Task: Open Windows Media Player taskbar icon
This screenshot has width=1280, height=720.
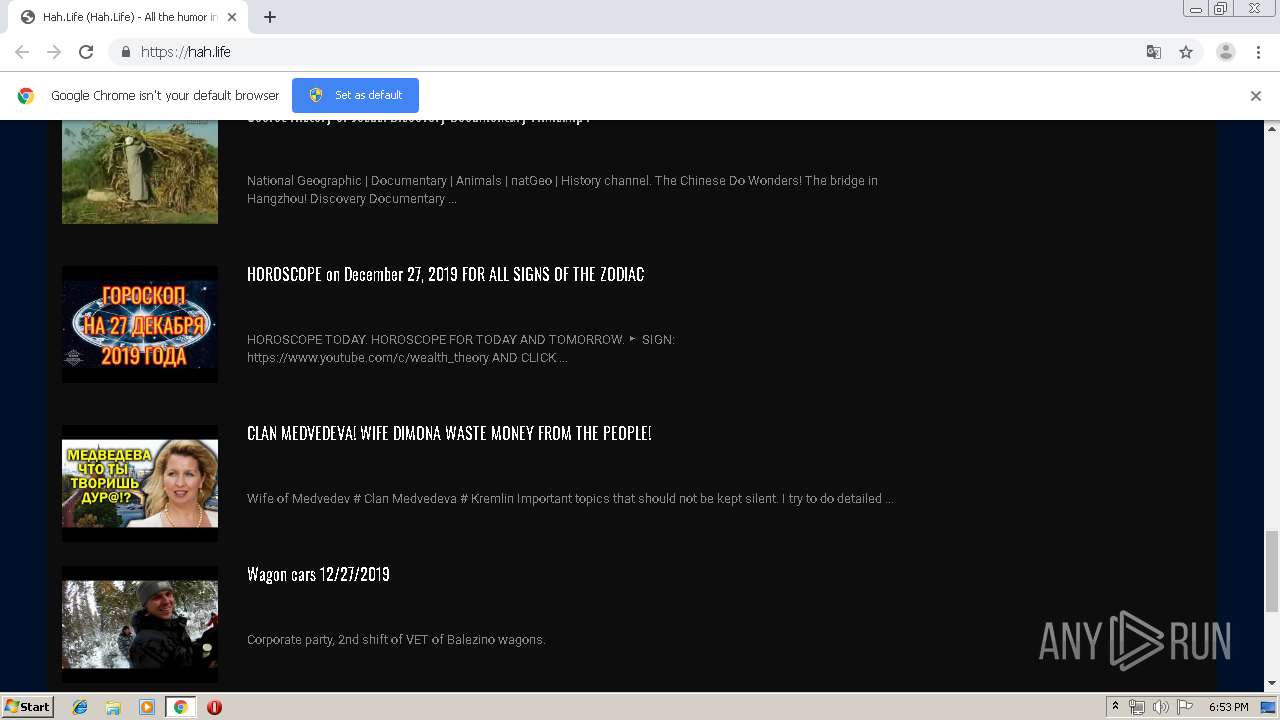Action: tap(147, 707)
